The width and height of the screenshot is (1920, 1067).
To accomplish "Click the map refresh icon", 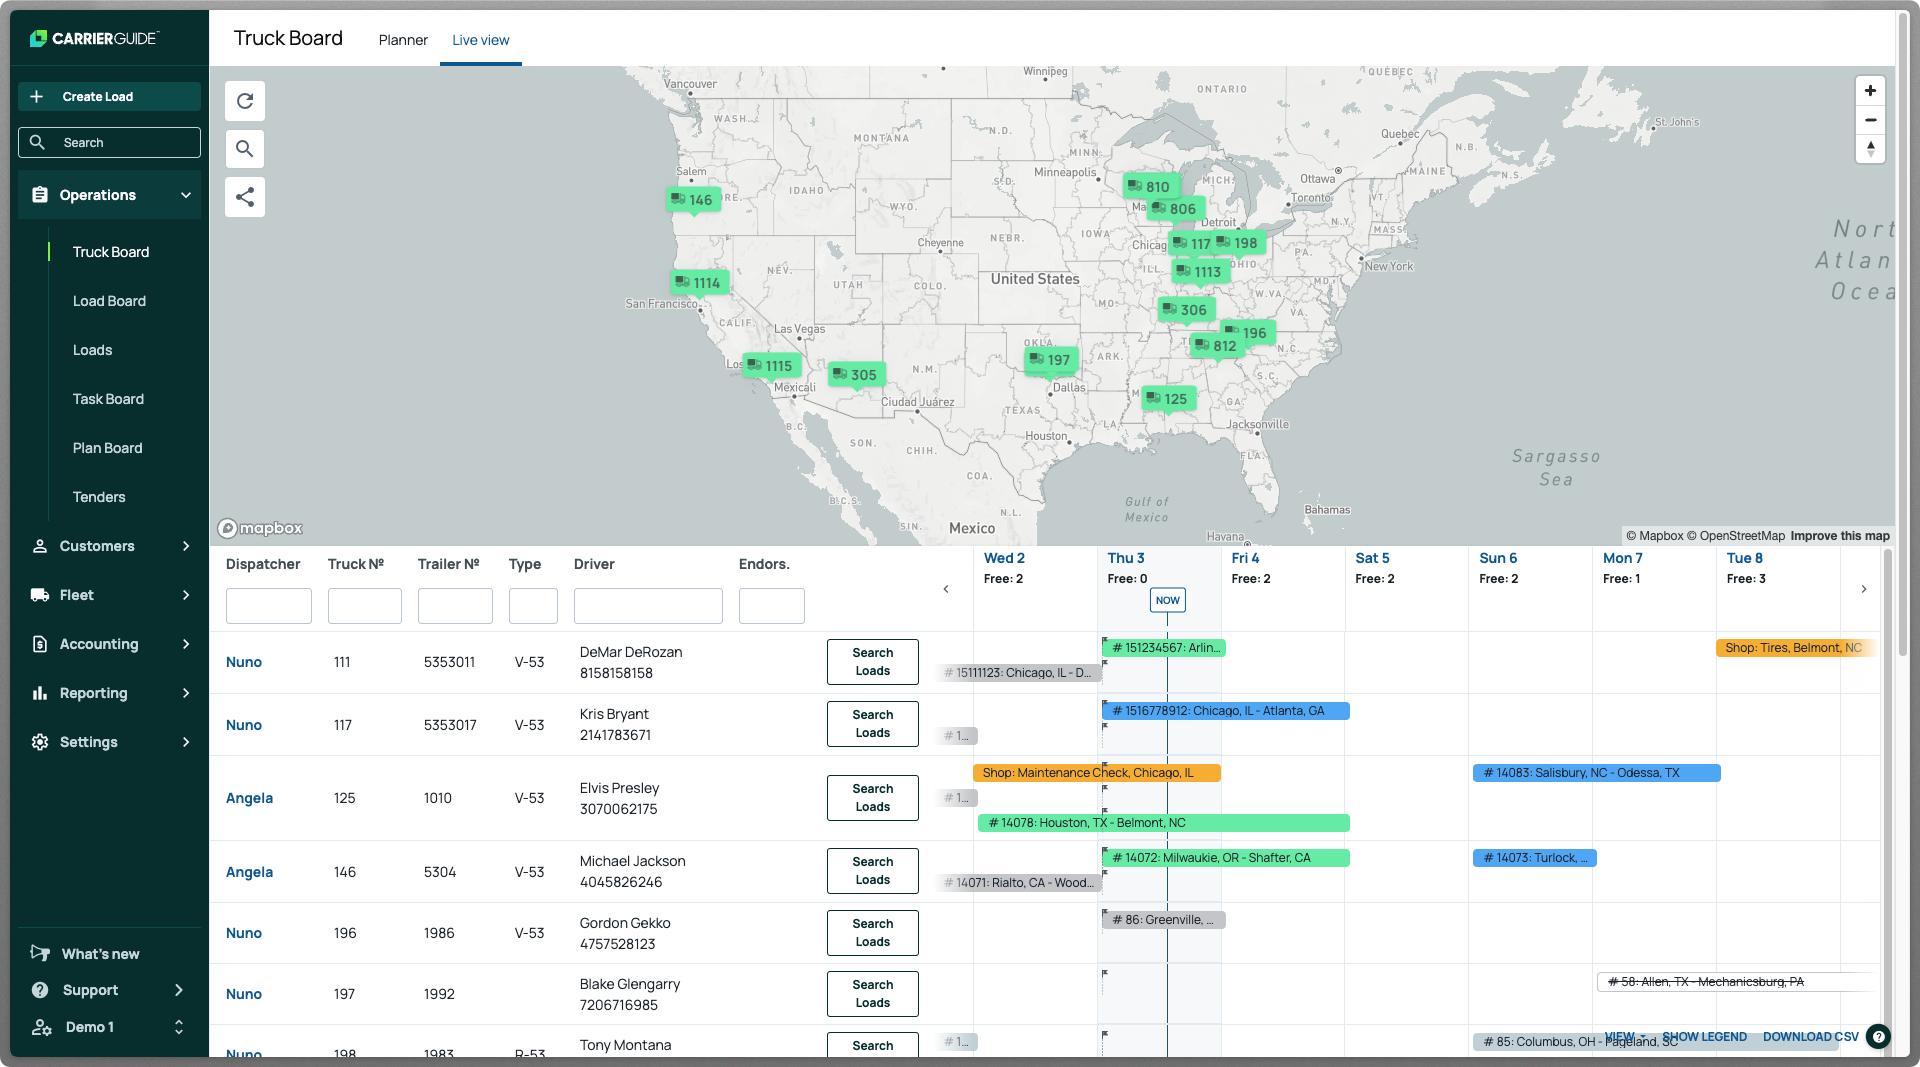I will (245, 101).
